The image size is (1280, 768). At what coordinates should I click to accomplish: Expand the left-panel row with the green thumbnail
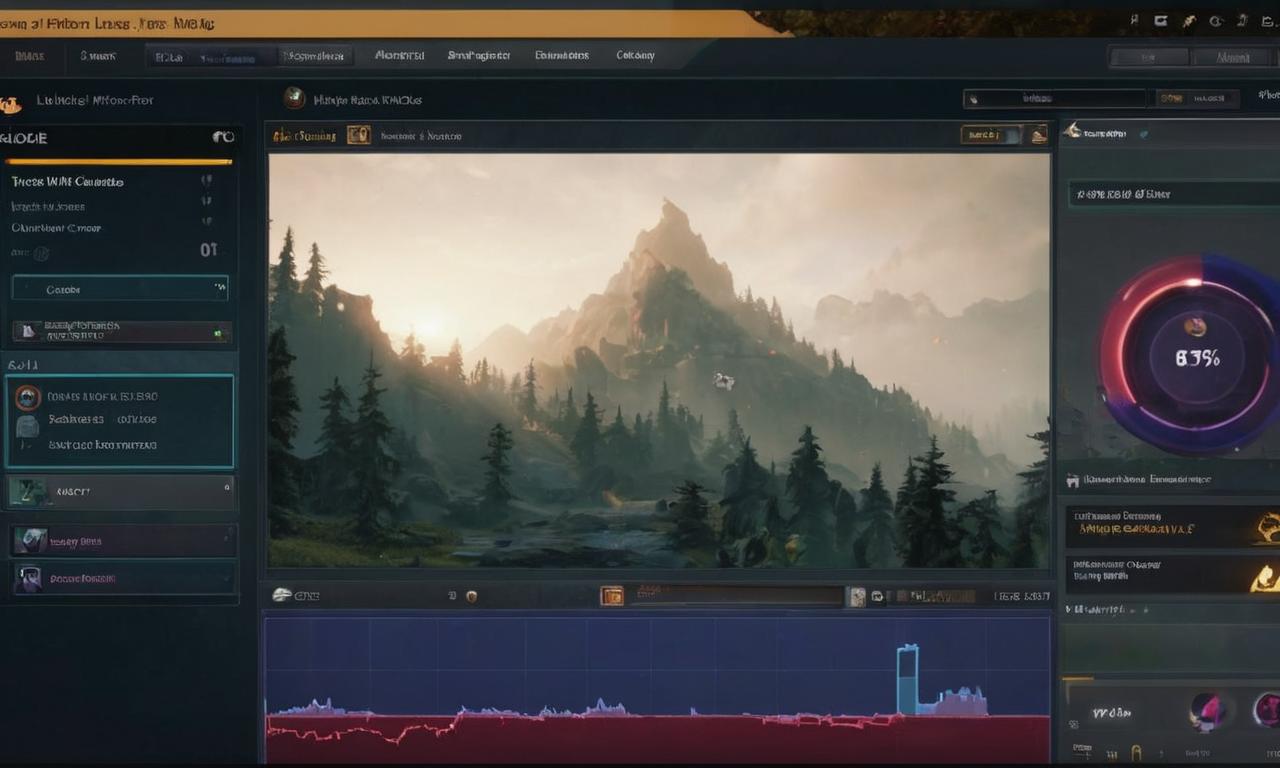pos(120,491)
